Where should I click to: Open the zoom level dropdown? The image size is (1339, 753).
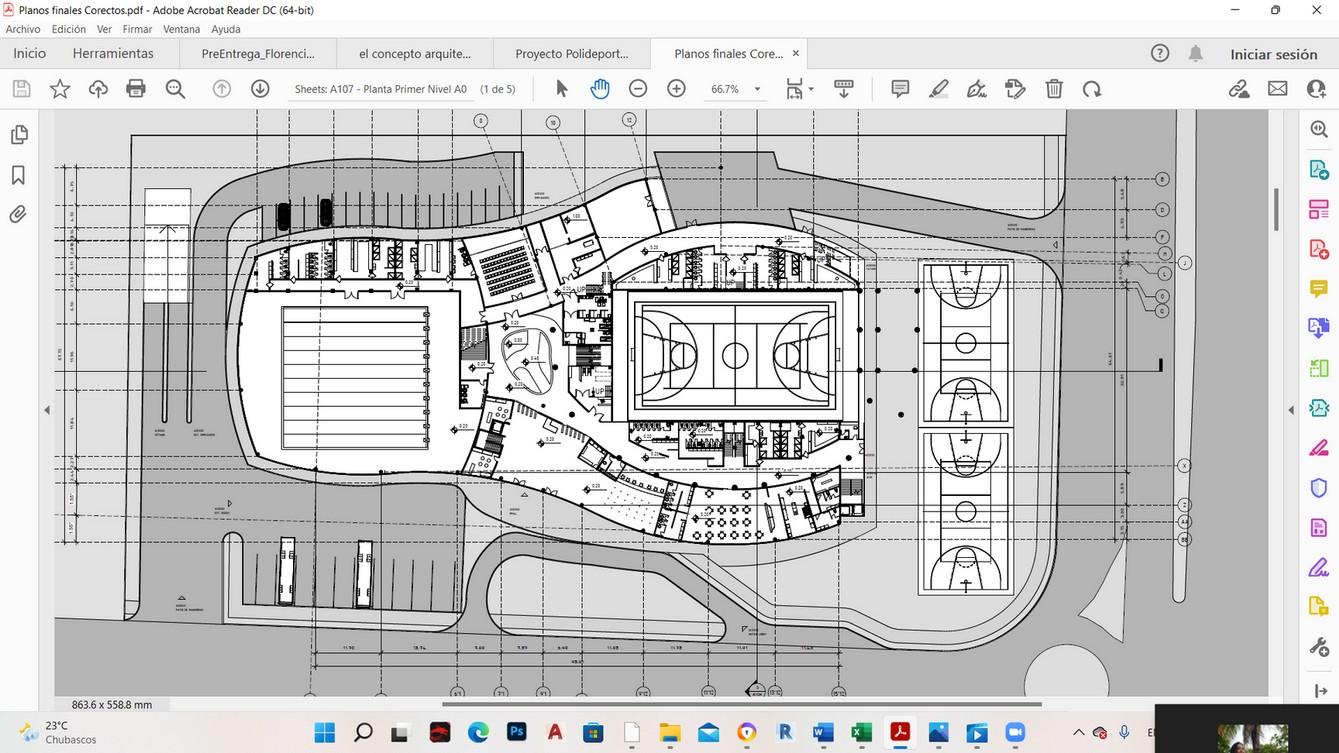tap(757, 89)
